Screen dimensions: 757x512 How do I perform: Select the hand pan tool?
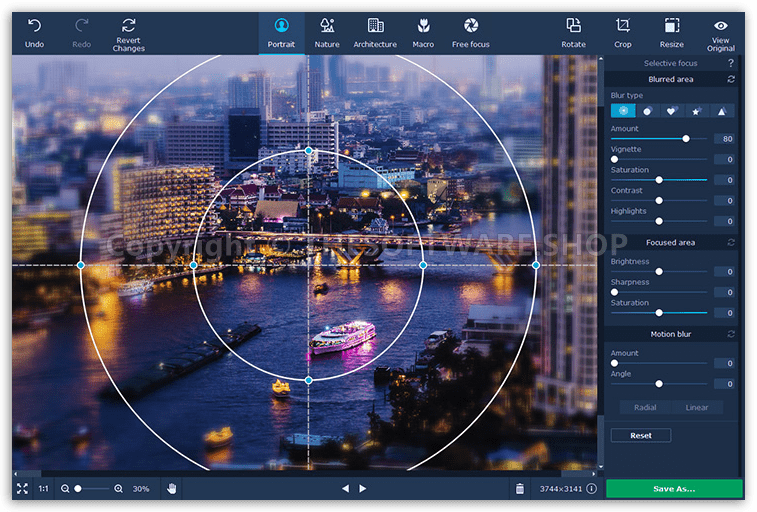click(171, 488)
